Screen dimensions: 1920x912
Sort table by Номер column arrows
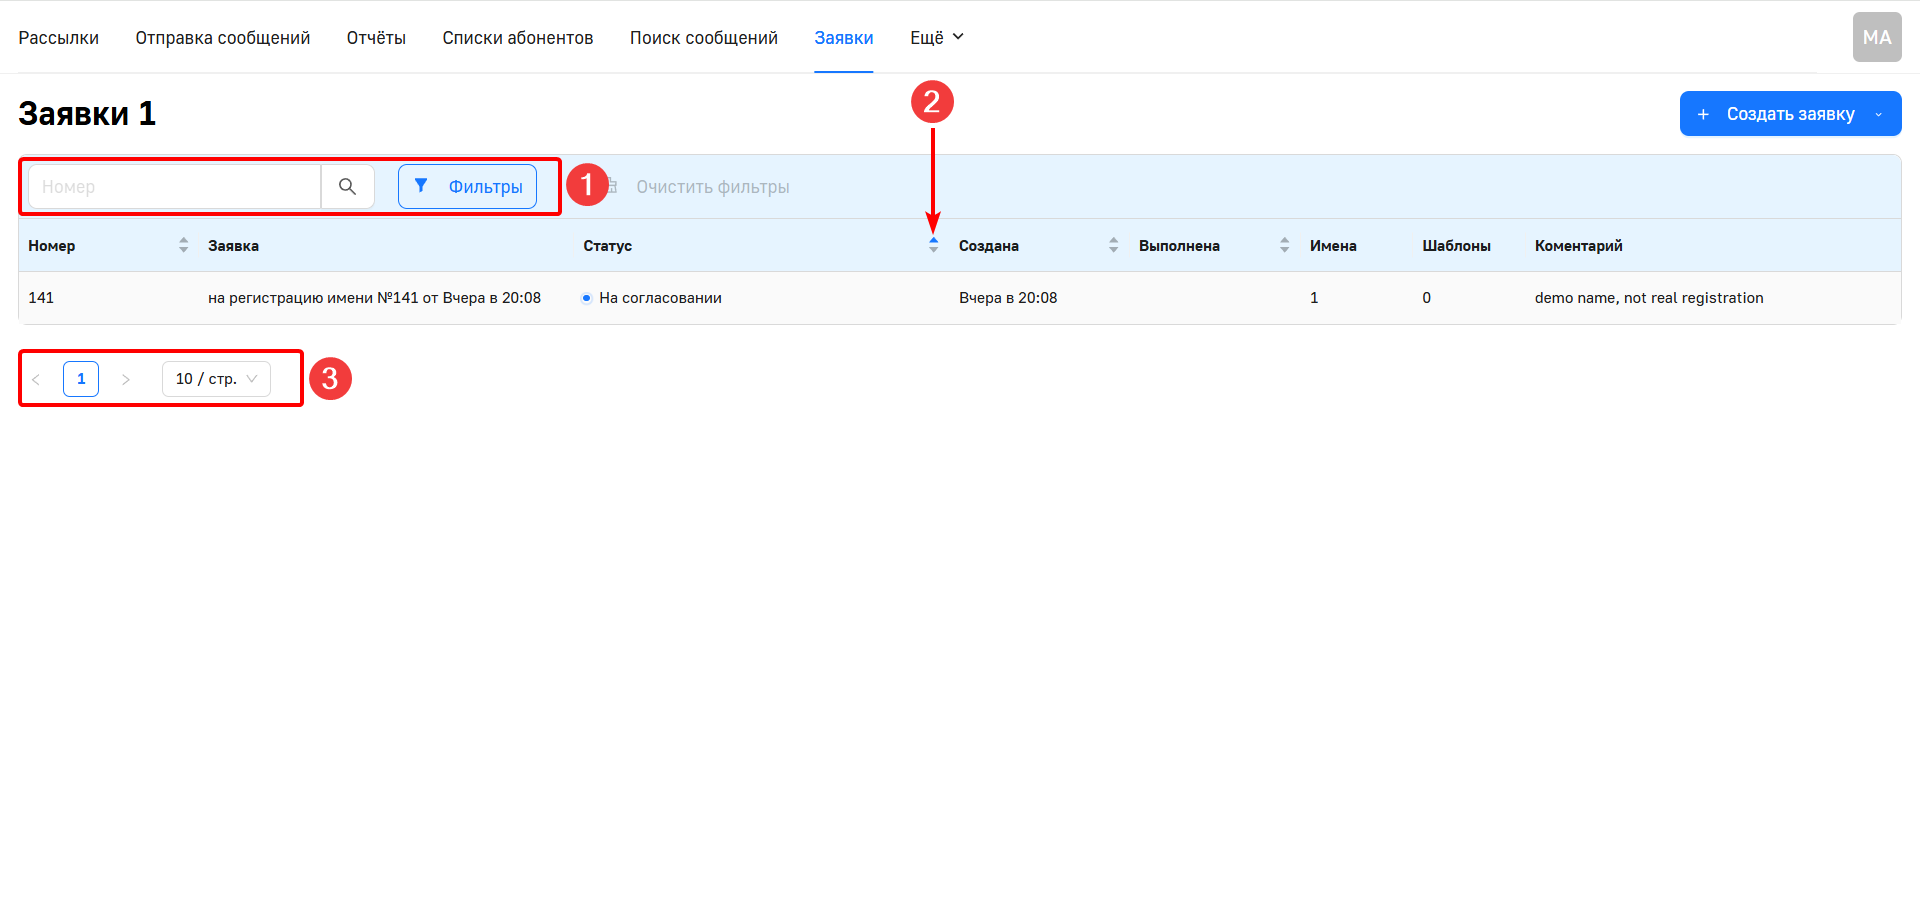183,246
